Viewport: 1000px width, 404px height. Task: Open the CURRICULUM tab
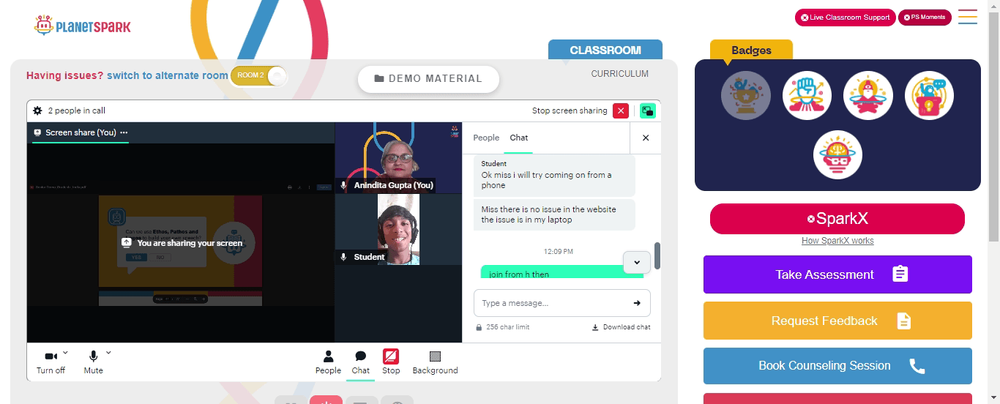[619, 74]
